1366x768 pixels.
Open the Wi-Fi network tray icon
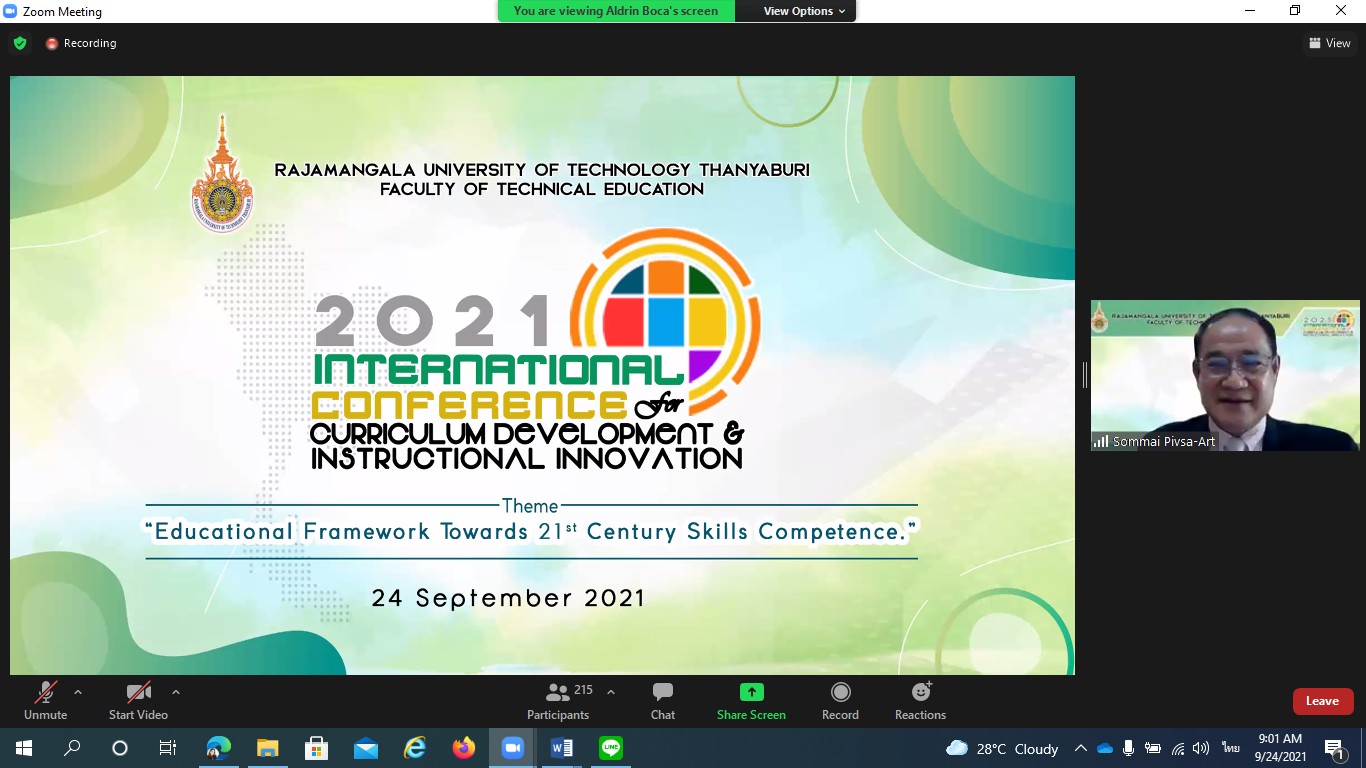(1178, 748)
